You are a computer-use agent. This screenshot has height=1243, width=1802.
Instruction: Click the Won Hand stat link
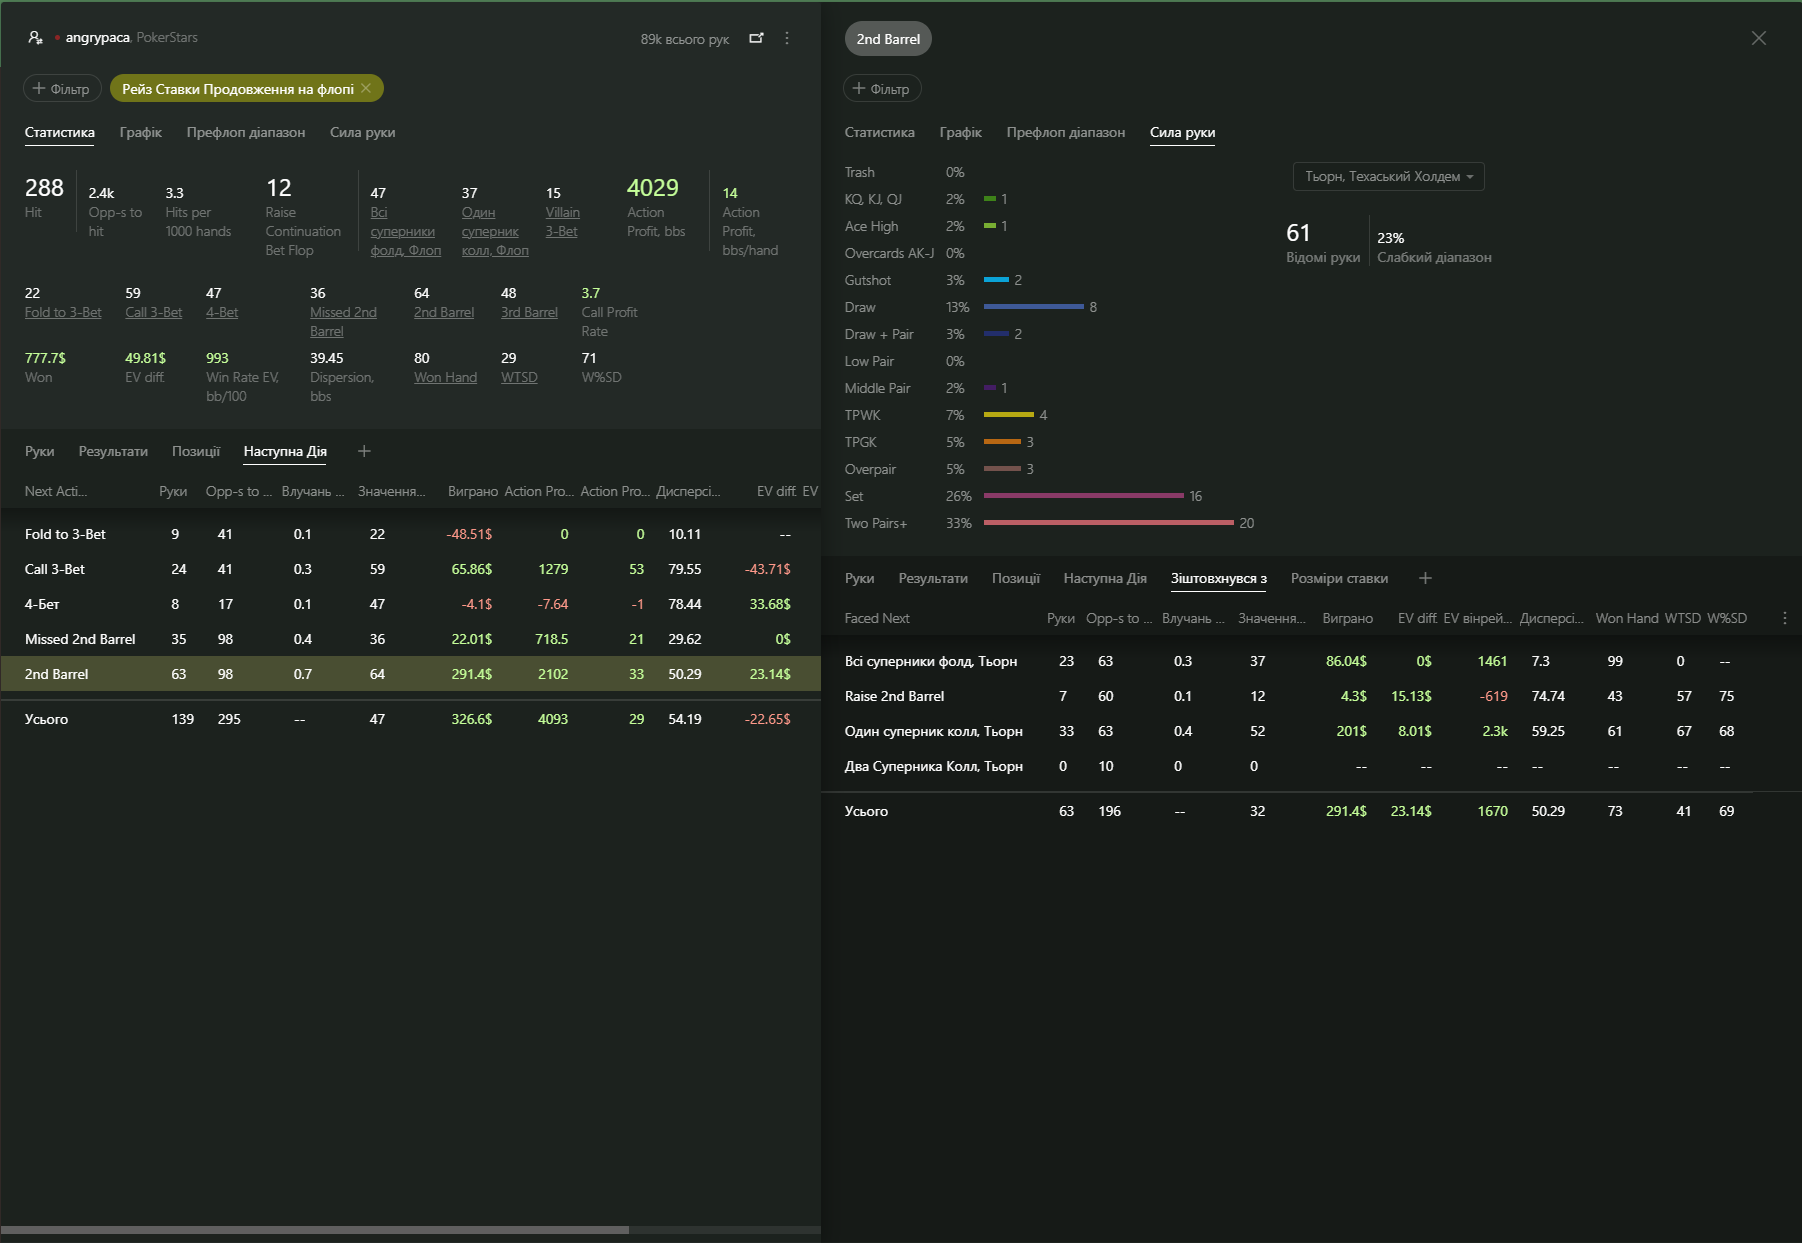point(445,377)
